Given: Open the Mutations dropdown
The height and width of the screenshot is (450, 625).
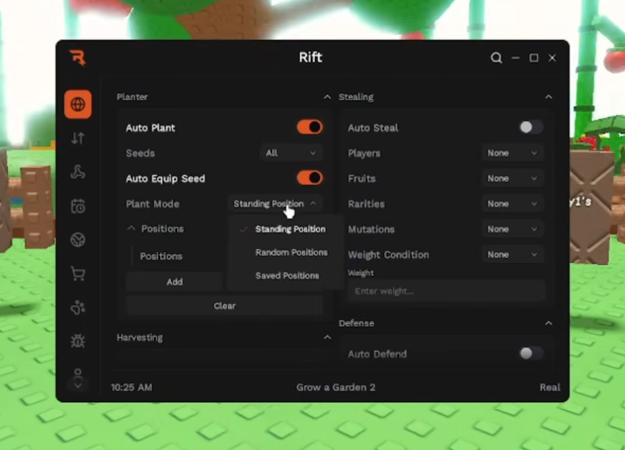Looking at the screenshot, I should (513, 229).
